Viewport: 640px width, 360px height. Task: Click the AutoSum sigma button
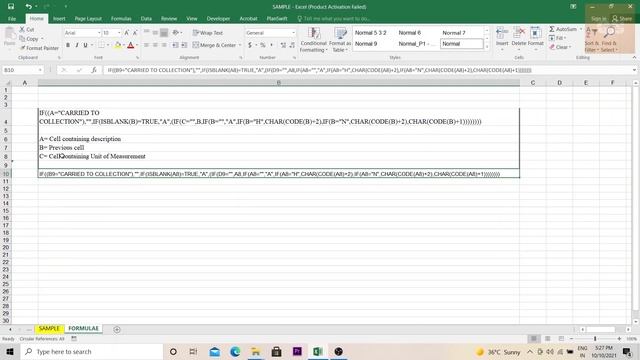[562, 29]
